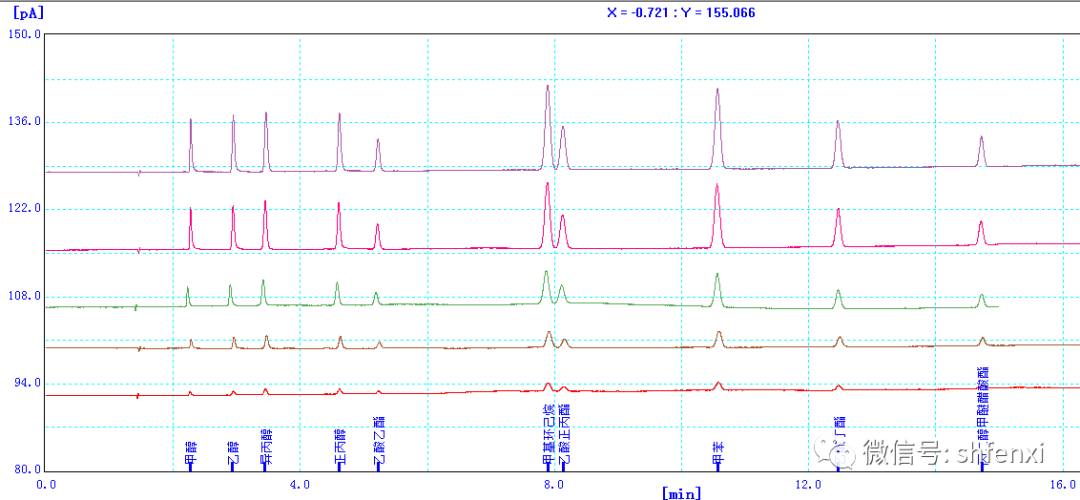Select the 正丙醇 peak marker
The image size is (1080, 500).
(x=340, y=448)
